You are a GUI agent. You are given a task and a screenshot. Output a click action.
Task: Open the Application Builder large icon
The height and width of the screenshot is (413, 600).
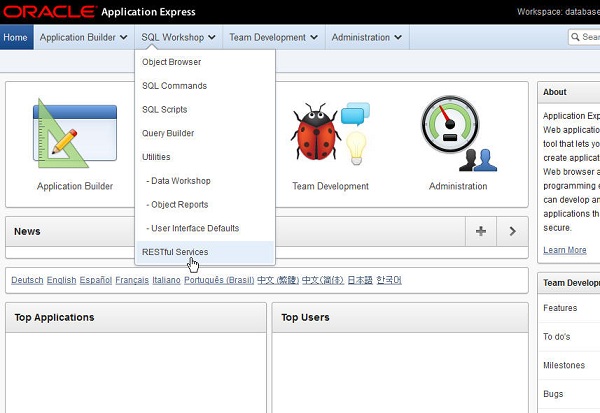(75, 134)
